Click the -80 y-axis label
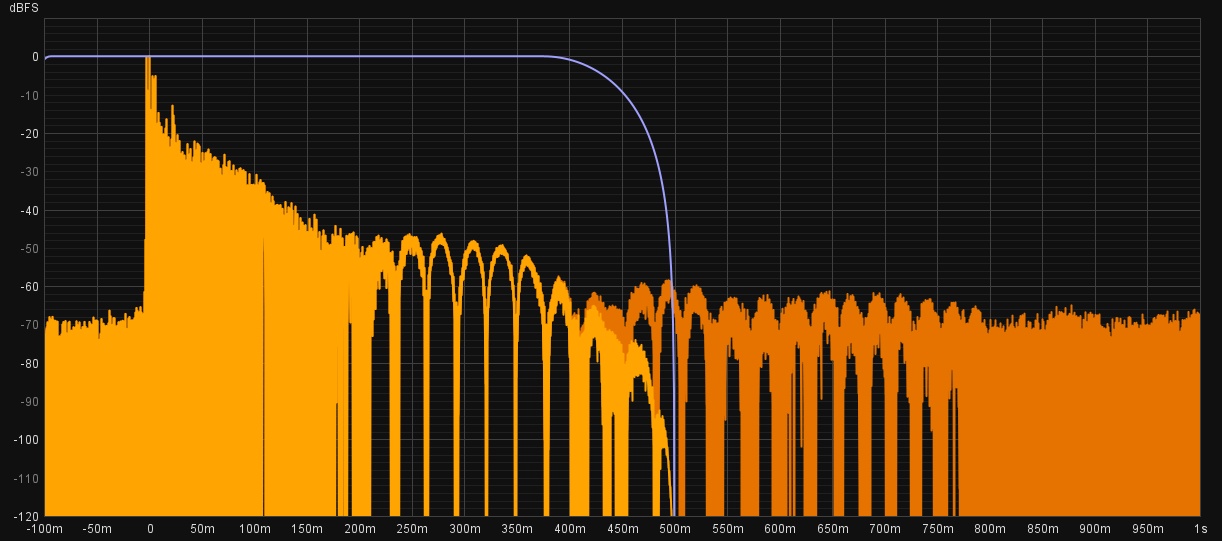 click(29, 363)
